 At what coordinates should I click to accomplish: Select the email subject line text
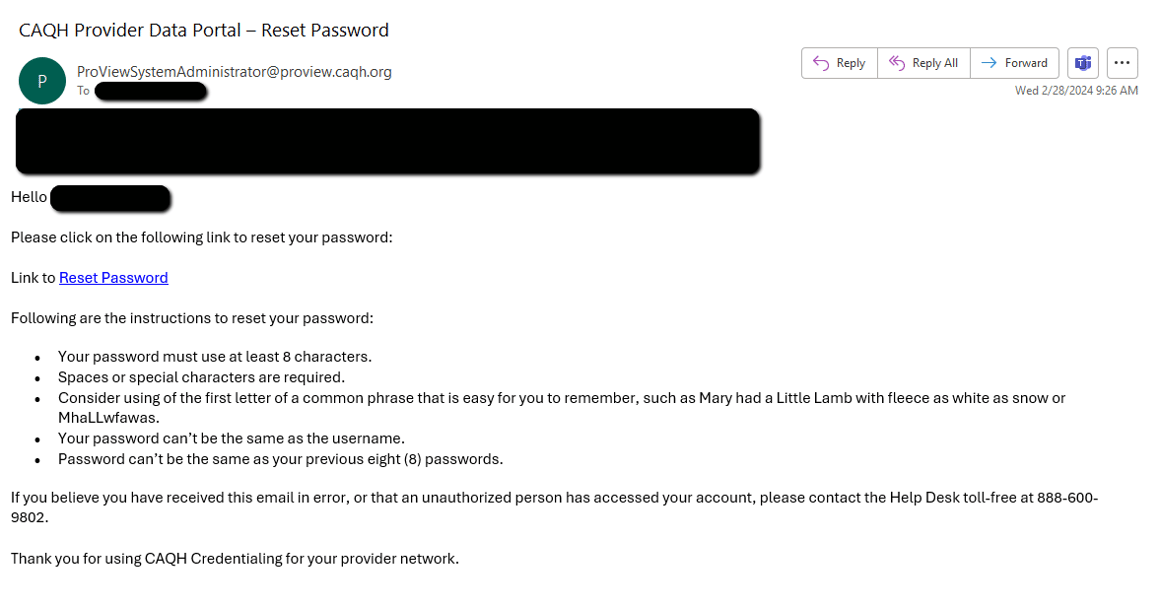(204, 30)
